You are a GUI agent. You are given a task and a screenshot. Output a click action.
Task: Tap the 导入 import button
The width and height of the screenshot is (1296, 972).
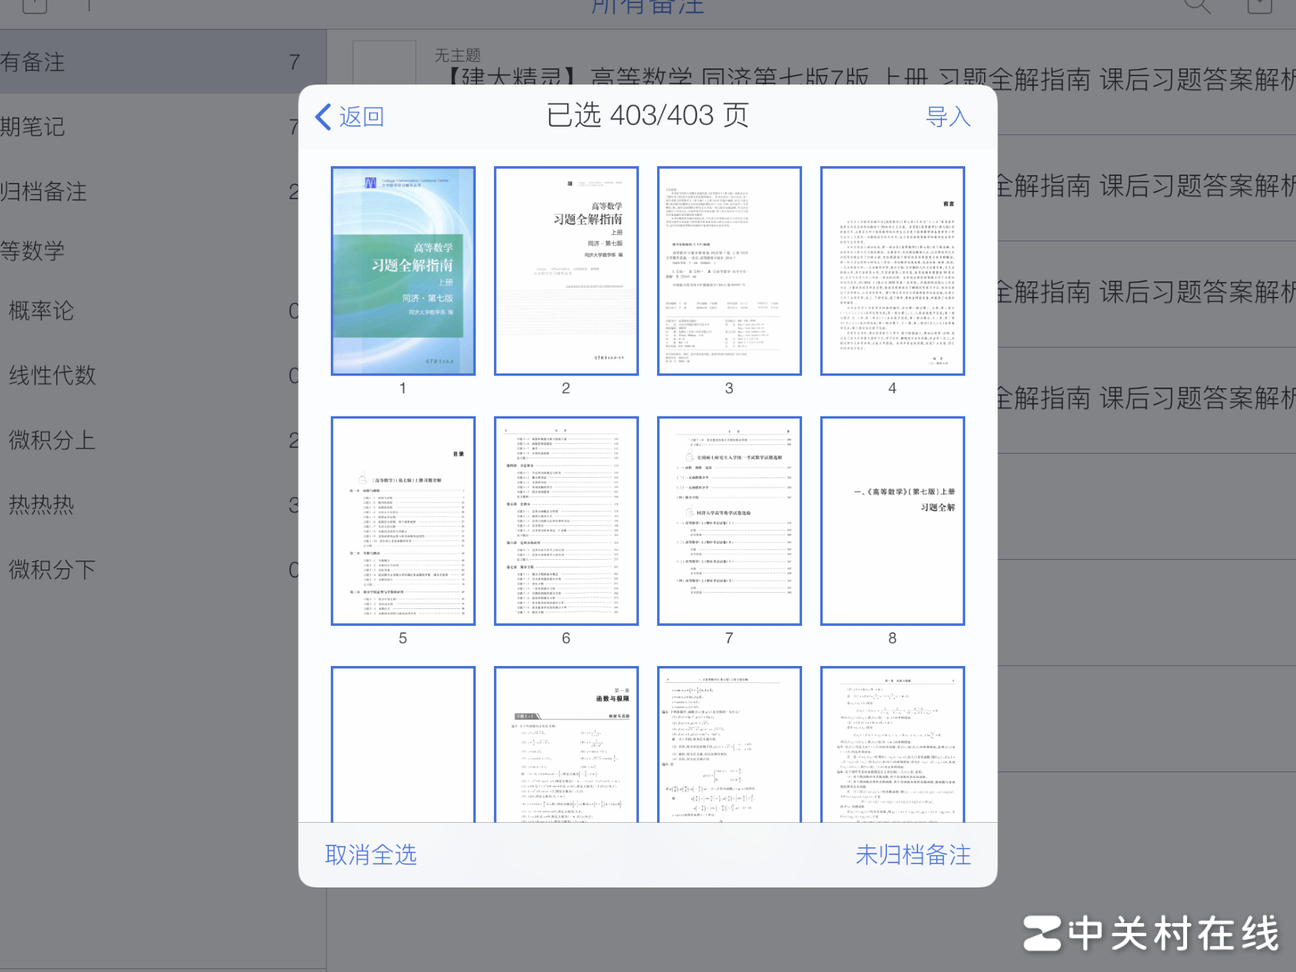947,117
